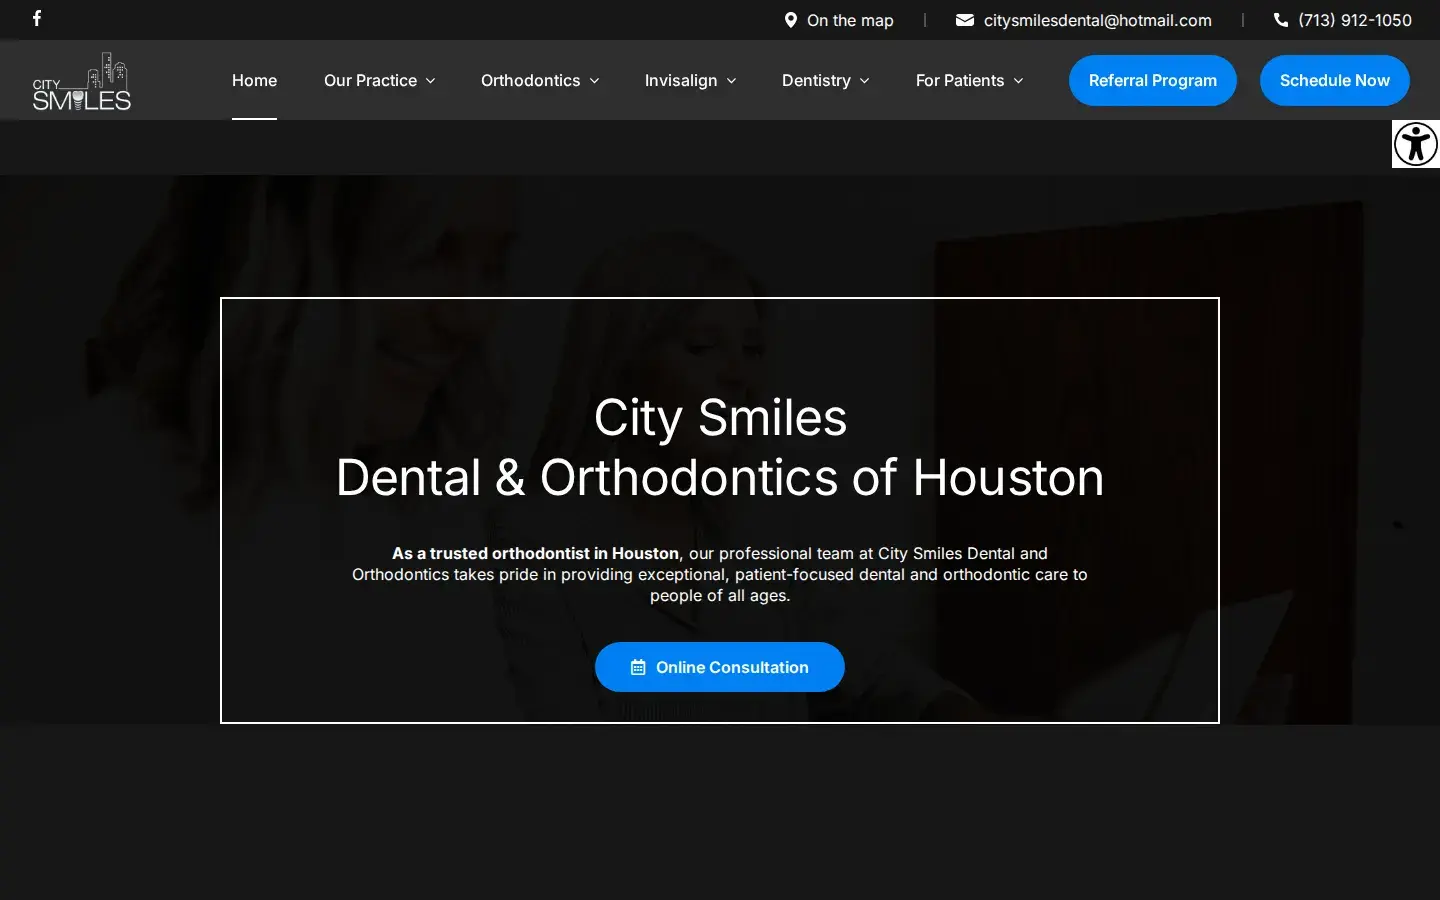The height and width of the screenshot is (900, 1440).
Task: Expand the Our Practice chevron
Action: 431,81
